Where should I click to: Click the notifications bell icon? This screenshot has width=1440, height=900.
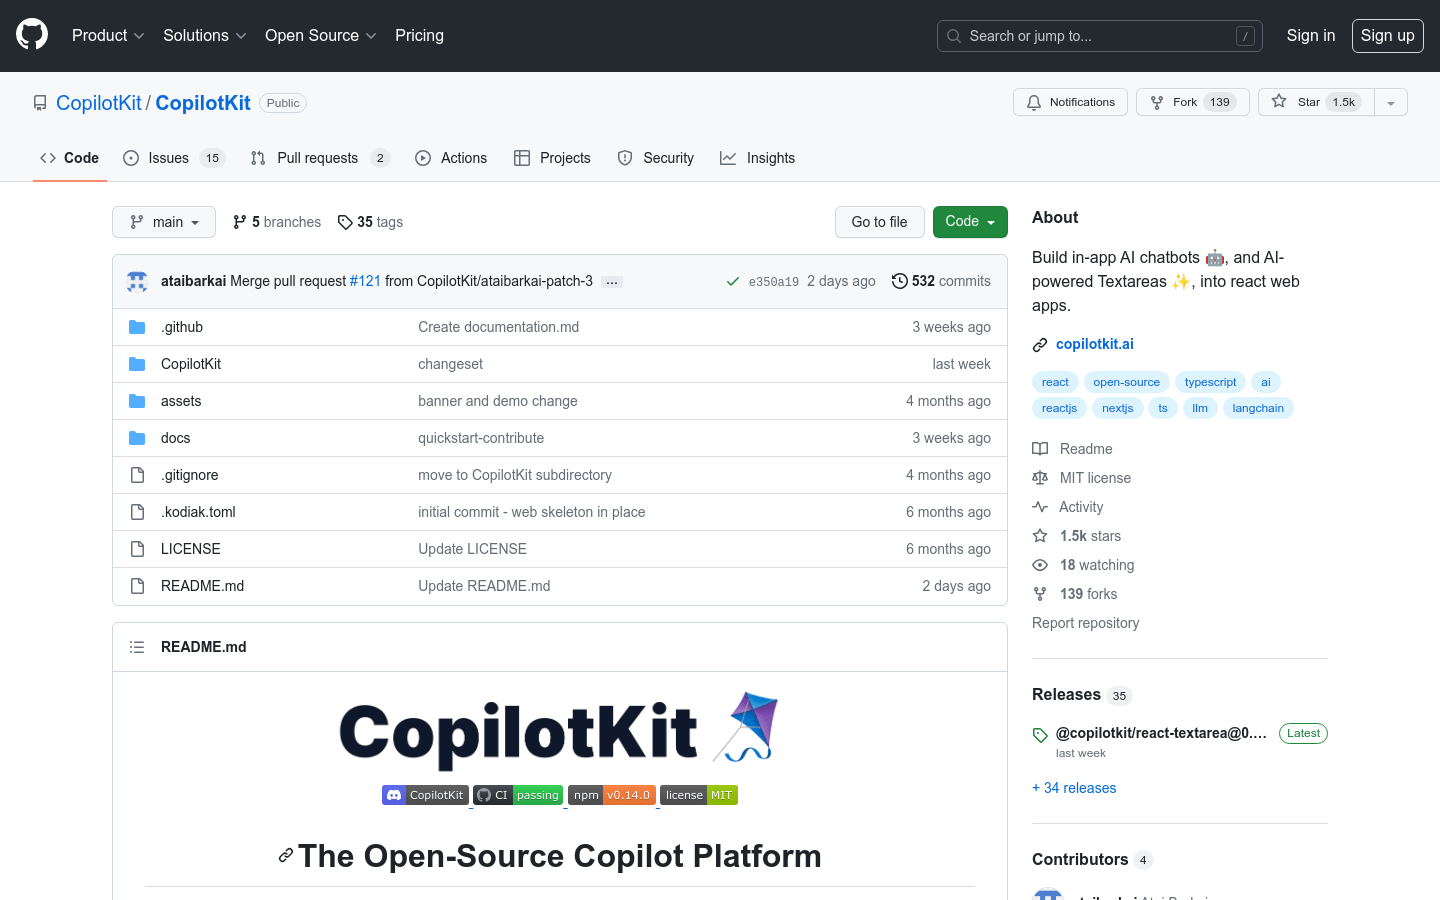coord(1034,101)
